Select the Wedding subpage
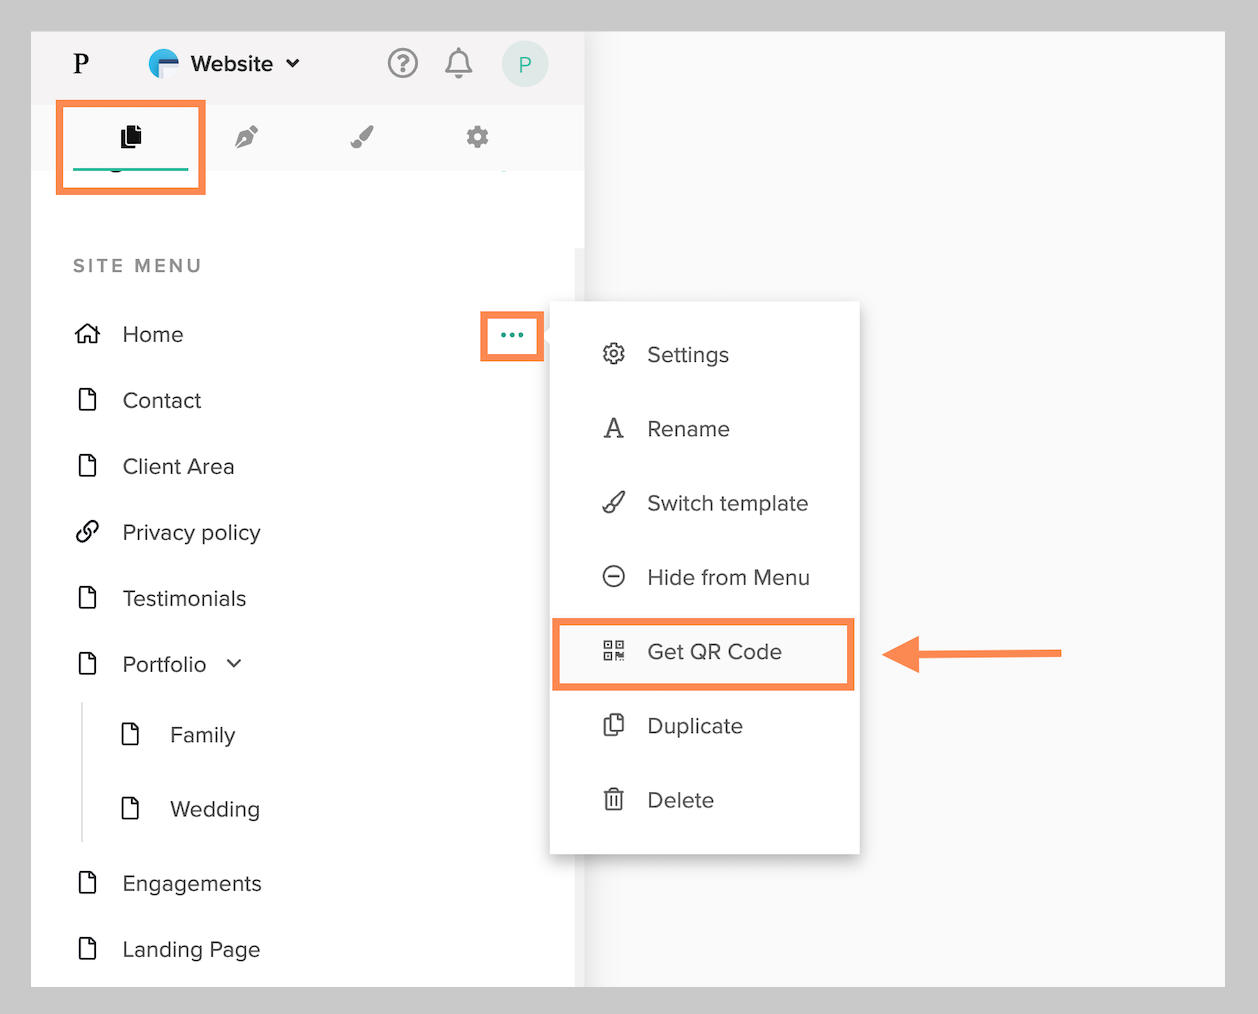This screenshot has width=1258, height=1014. (214, 809)
